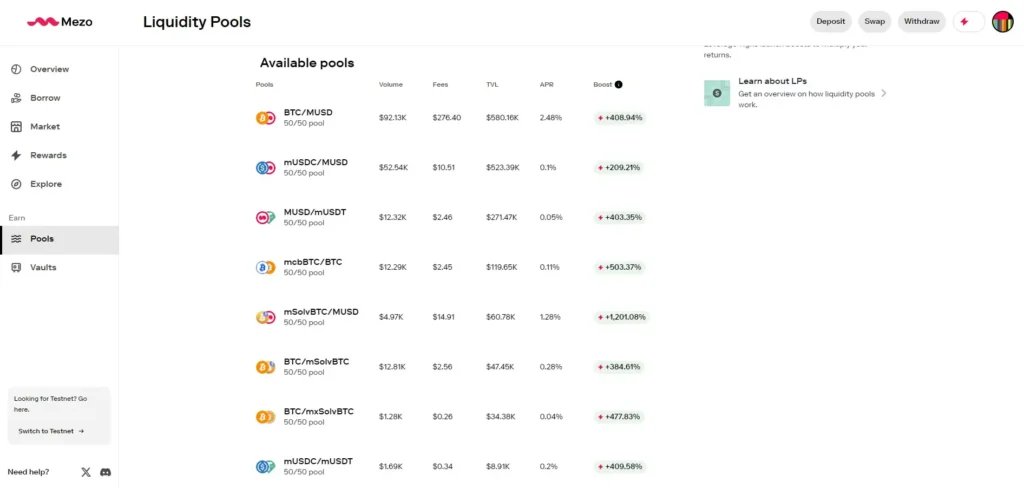Image resolution: width=1024 pixels, height=488 pixels.
Task: Open the mUSDC/MUSD pool name
Action: 315,162
